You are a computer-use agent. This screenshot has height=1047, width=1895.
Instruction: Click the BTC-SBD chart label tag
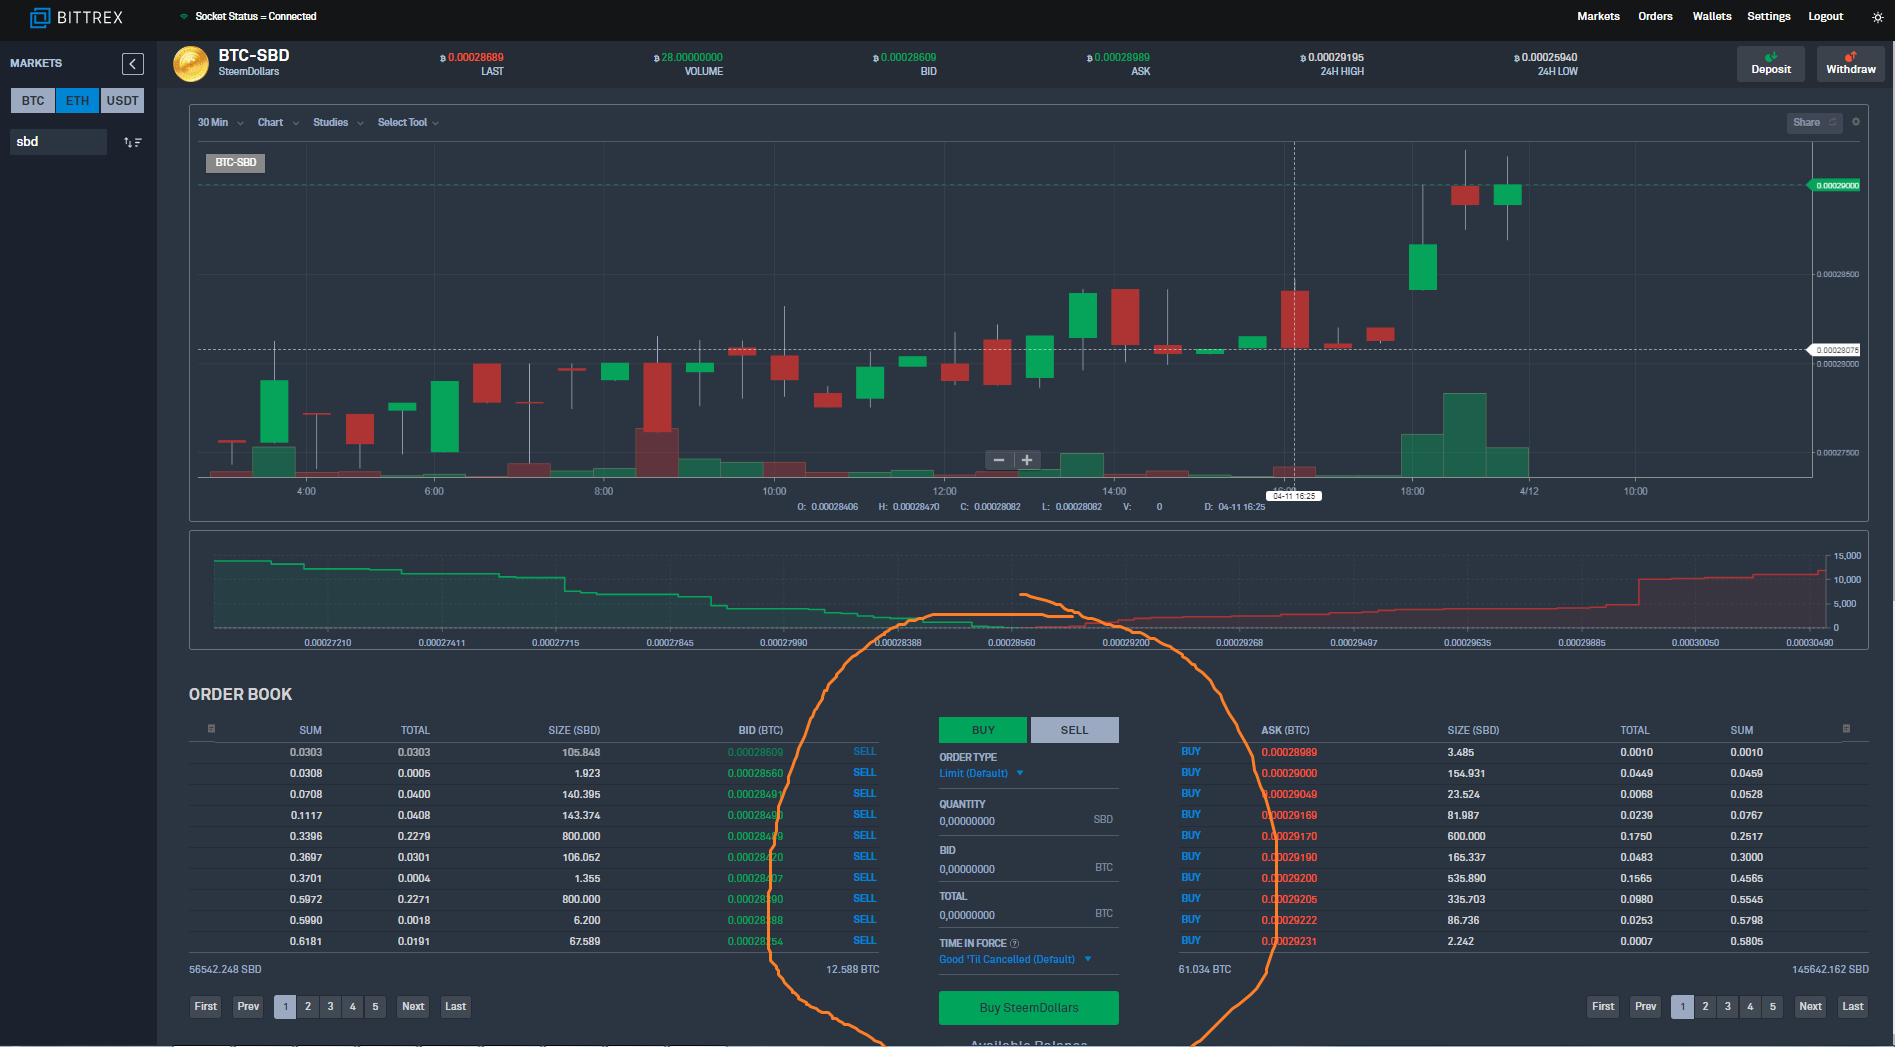(x=236, y=163)
